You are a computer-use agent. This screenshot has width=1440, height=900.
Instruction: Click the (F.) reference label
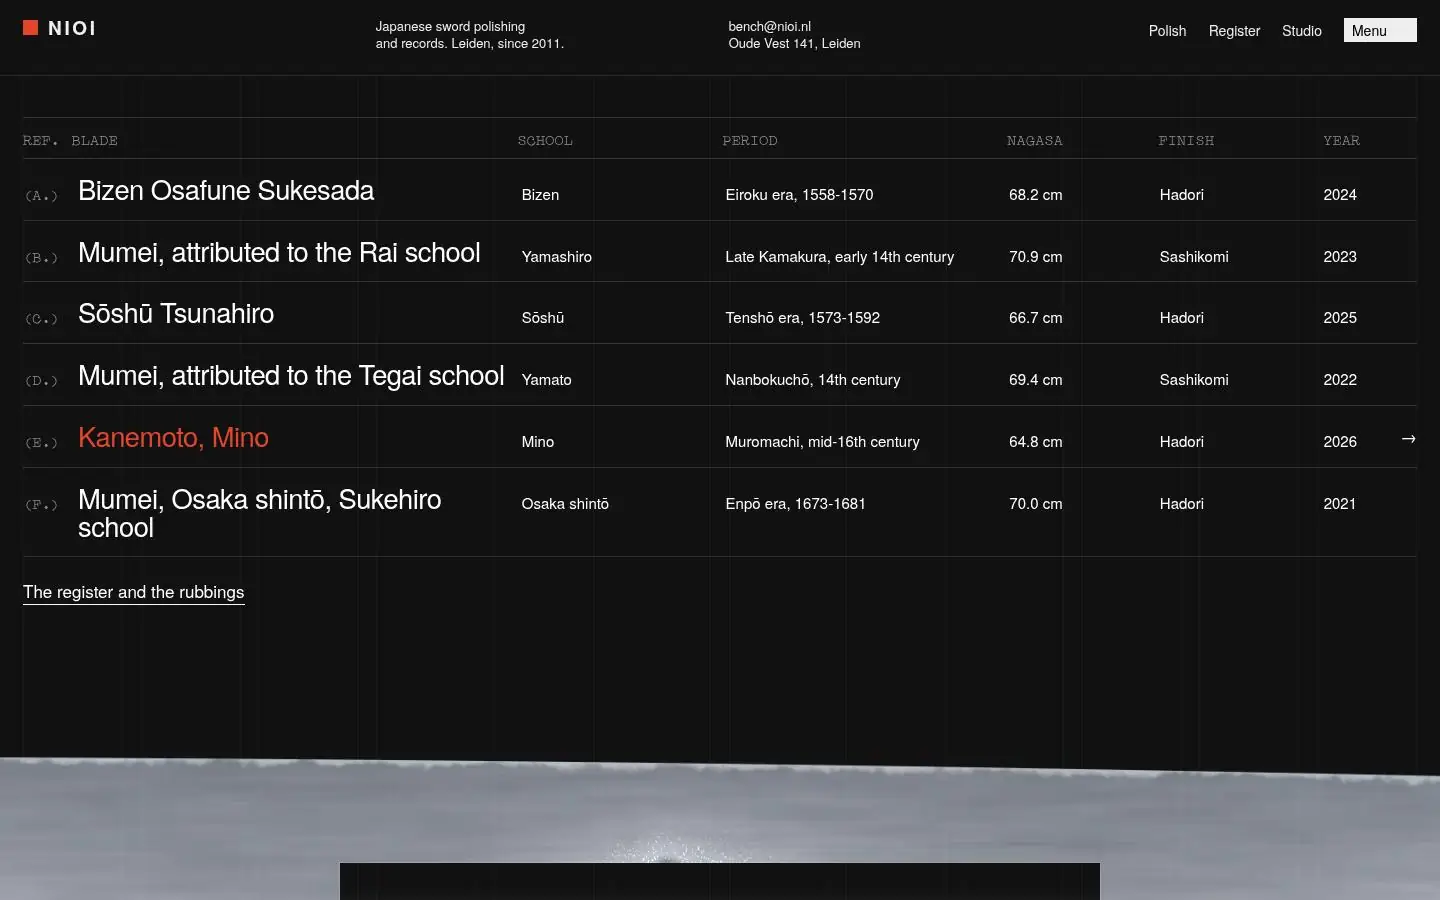[41, 505]
